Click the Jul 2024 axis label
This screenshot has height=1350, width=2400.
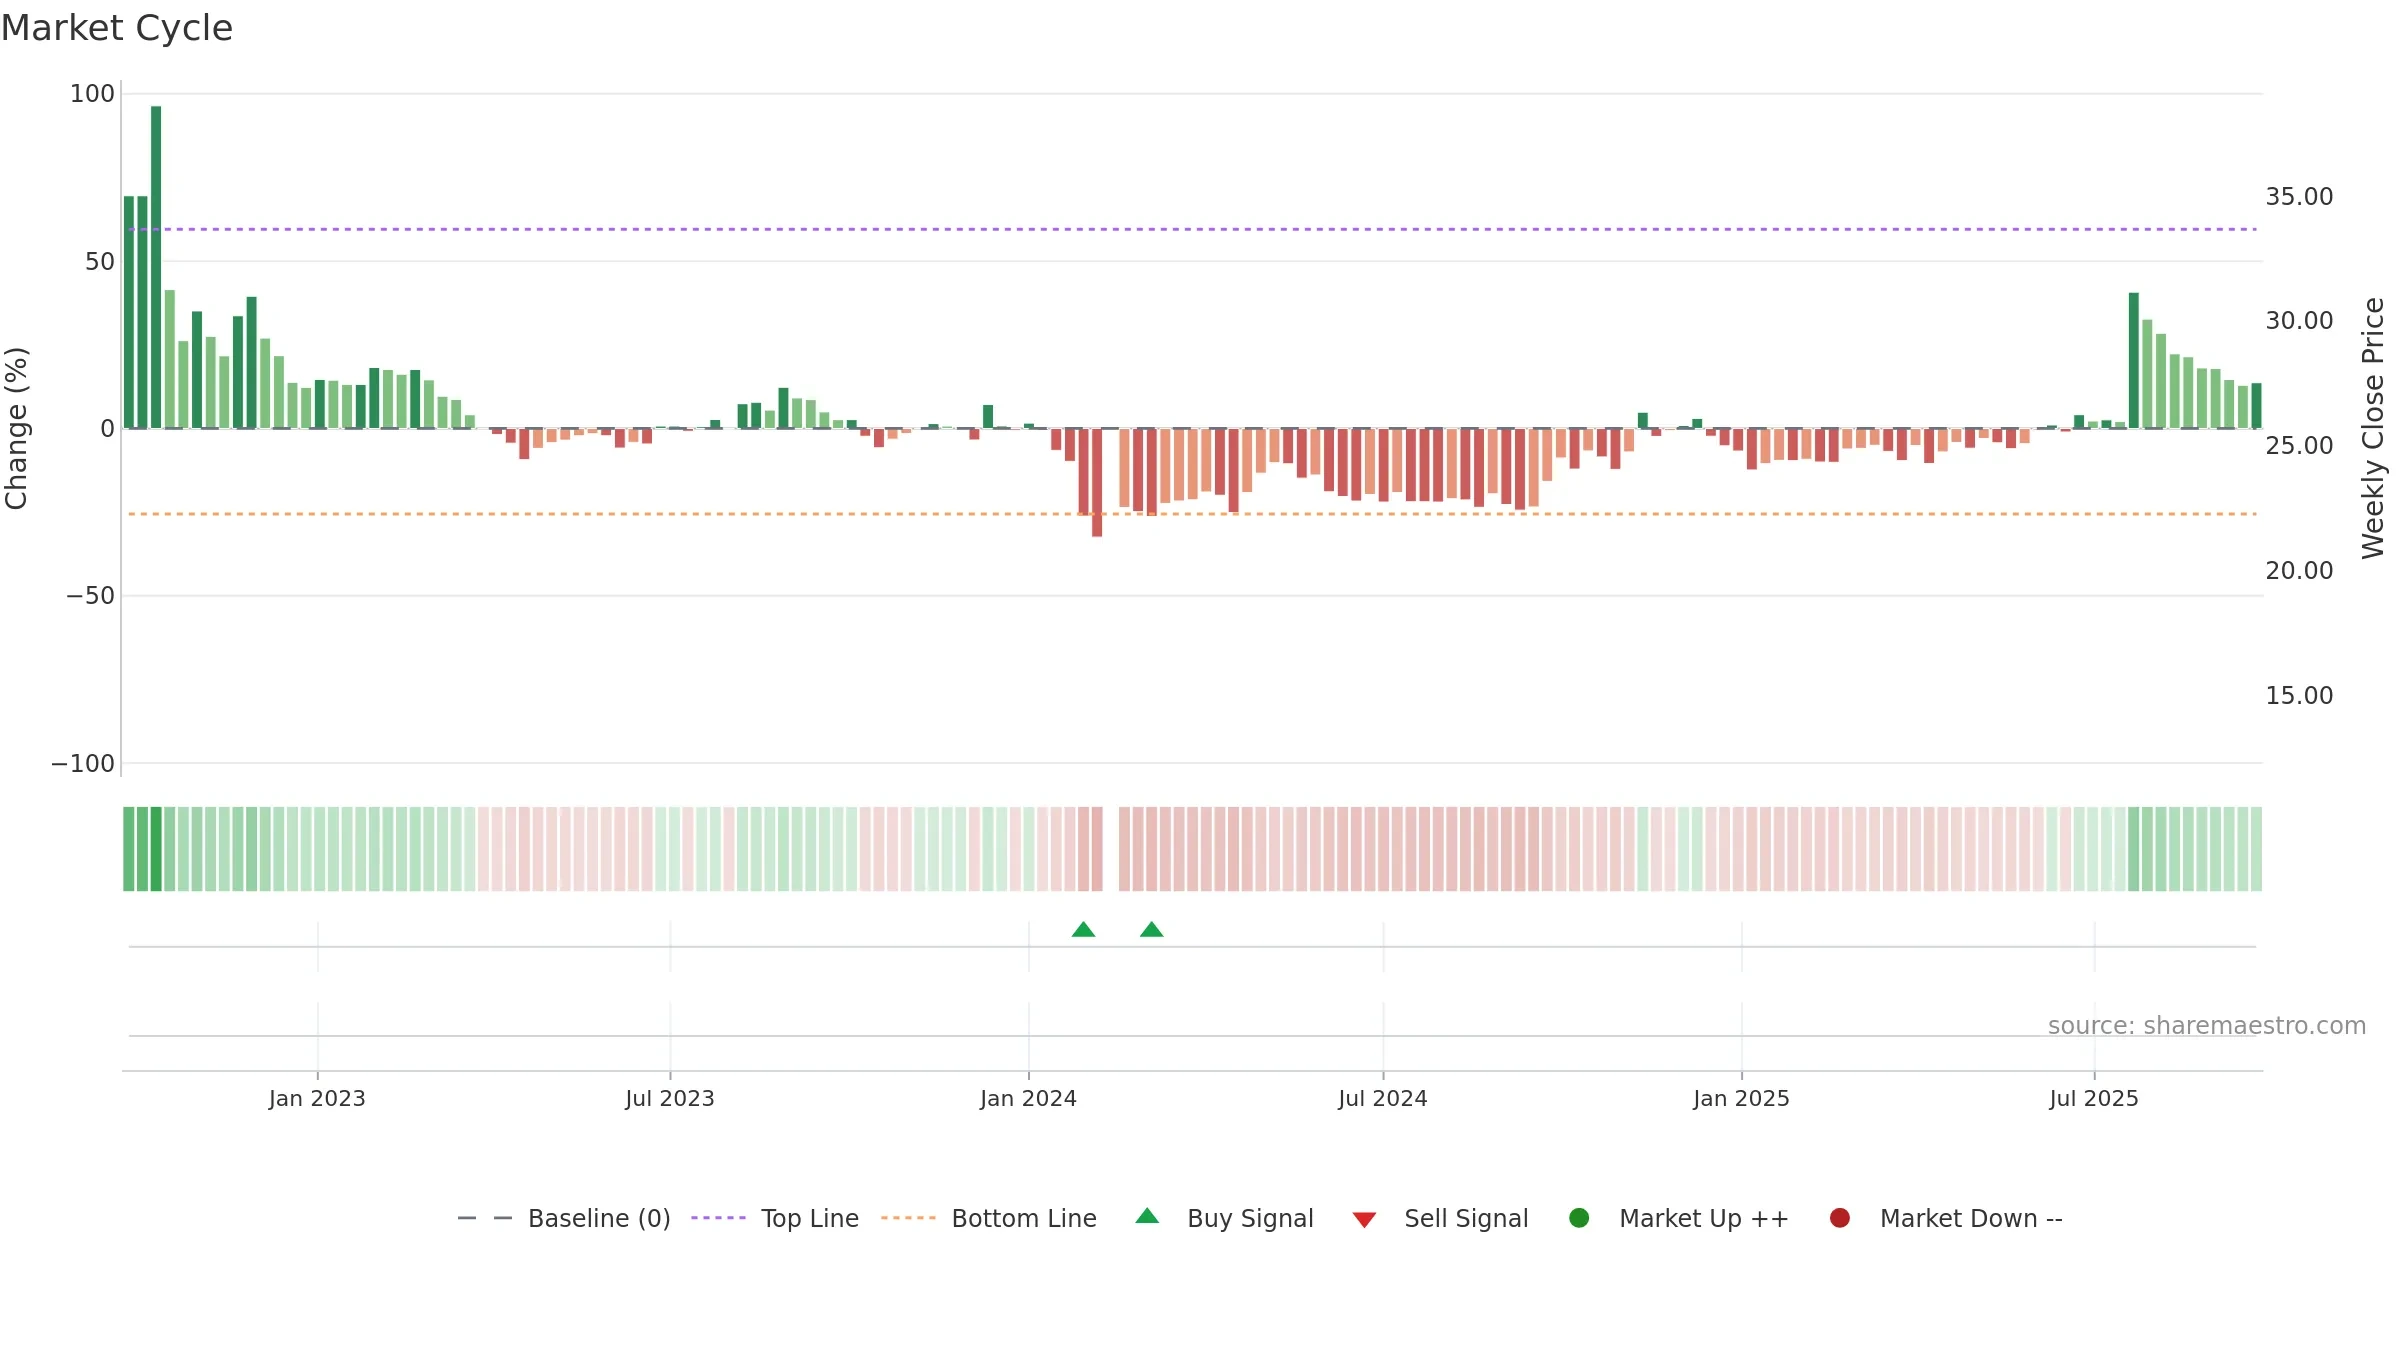(x=1383, y=1098)
